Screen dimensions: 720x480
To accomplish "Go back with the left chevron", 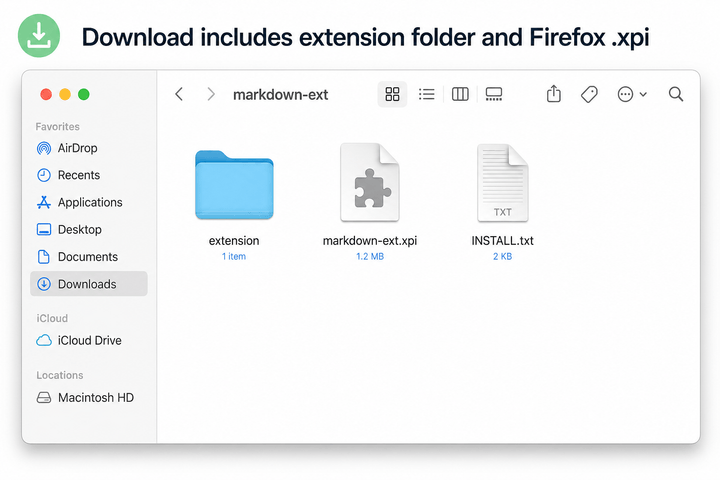I will [179, 94].
